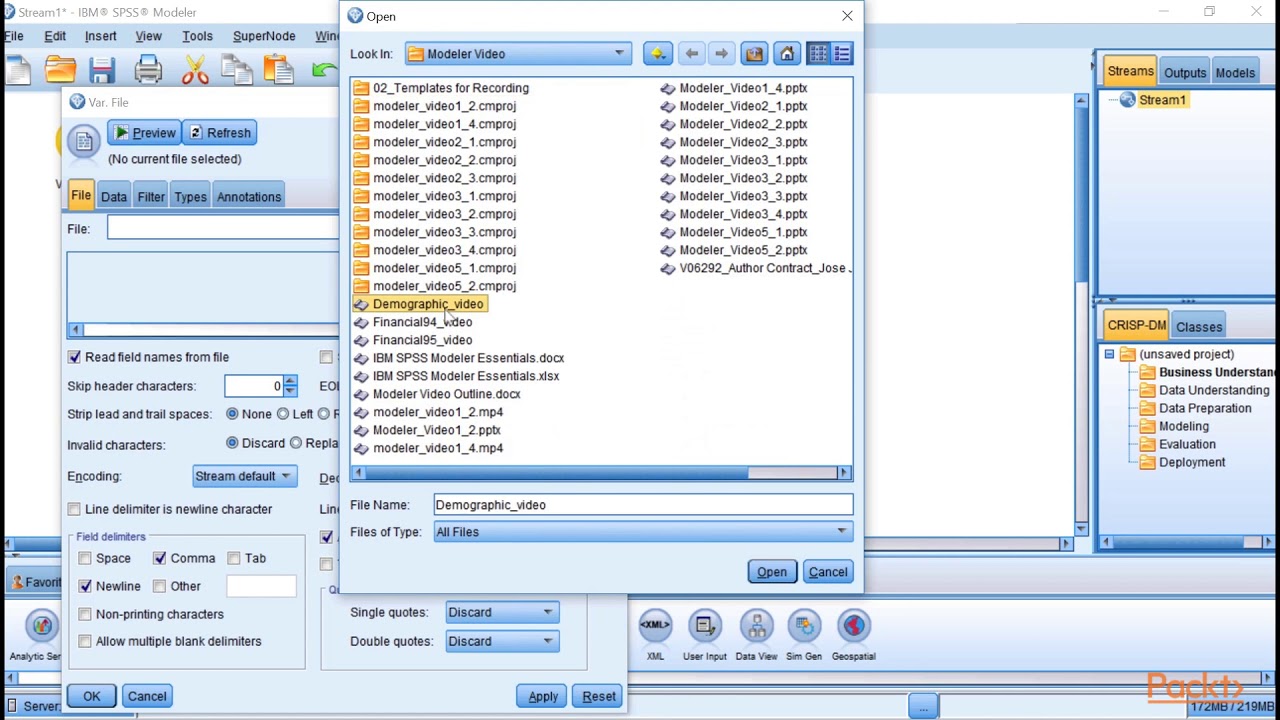Uncheck Newline field delimiter
The height and width of the screenshot is (720, 1280).
point(85,586)
